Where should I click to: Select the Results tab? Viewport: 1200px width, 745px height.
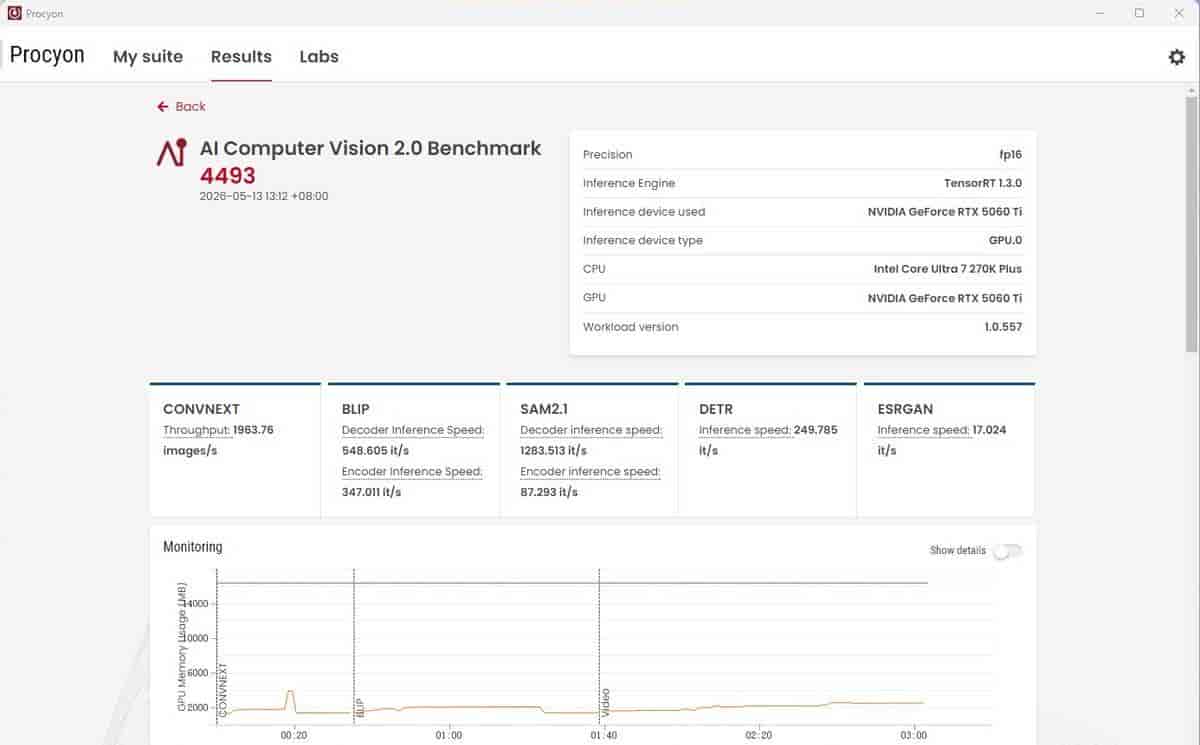241,57
